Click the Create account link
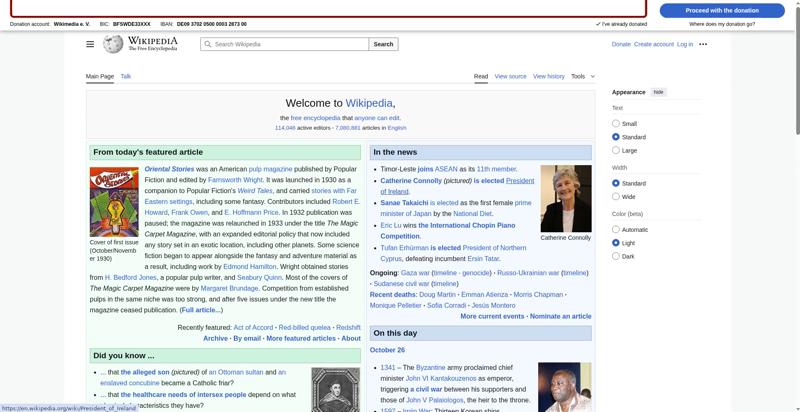 pos(654,44)
